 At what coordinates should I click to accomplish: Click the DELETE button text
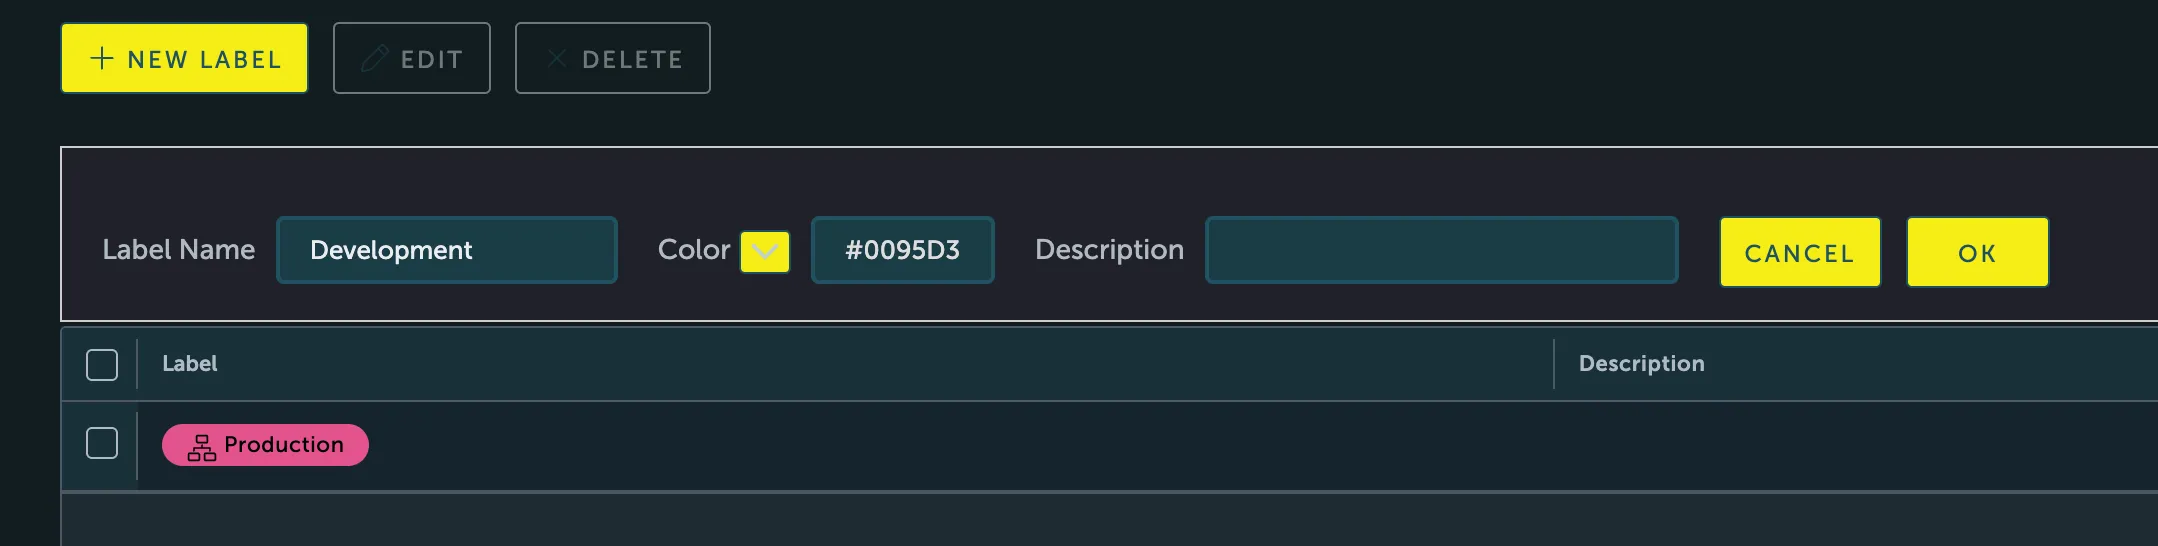tap(633, 60)
